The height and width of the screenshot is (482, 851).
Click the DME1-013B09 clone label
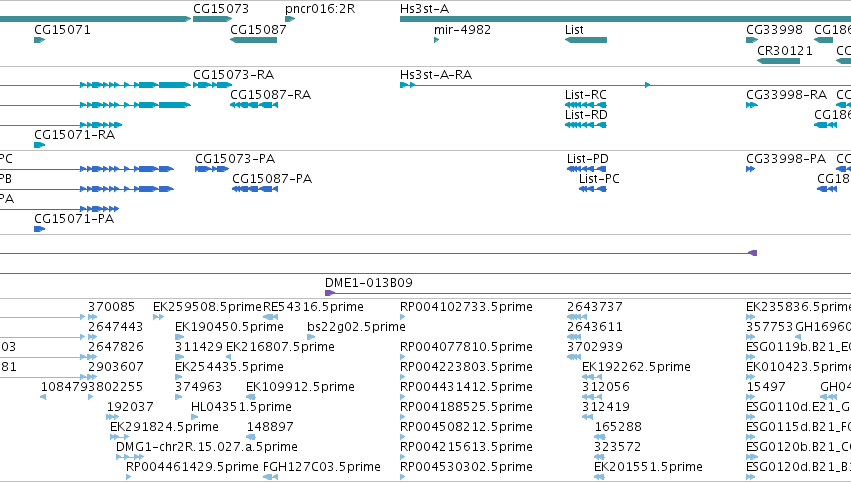[x=369, y=283]
